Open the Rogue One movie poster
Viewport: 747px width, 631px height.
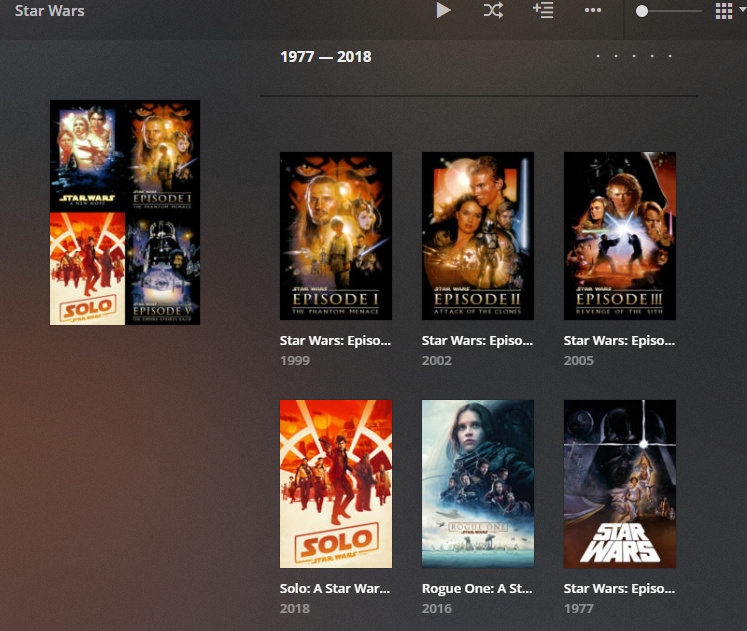tap(478, 484)
